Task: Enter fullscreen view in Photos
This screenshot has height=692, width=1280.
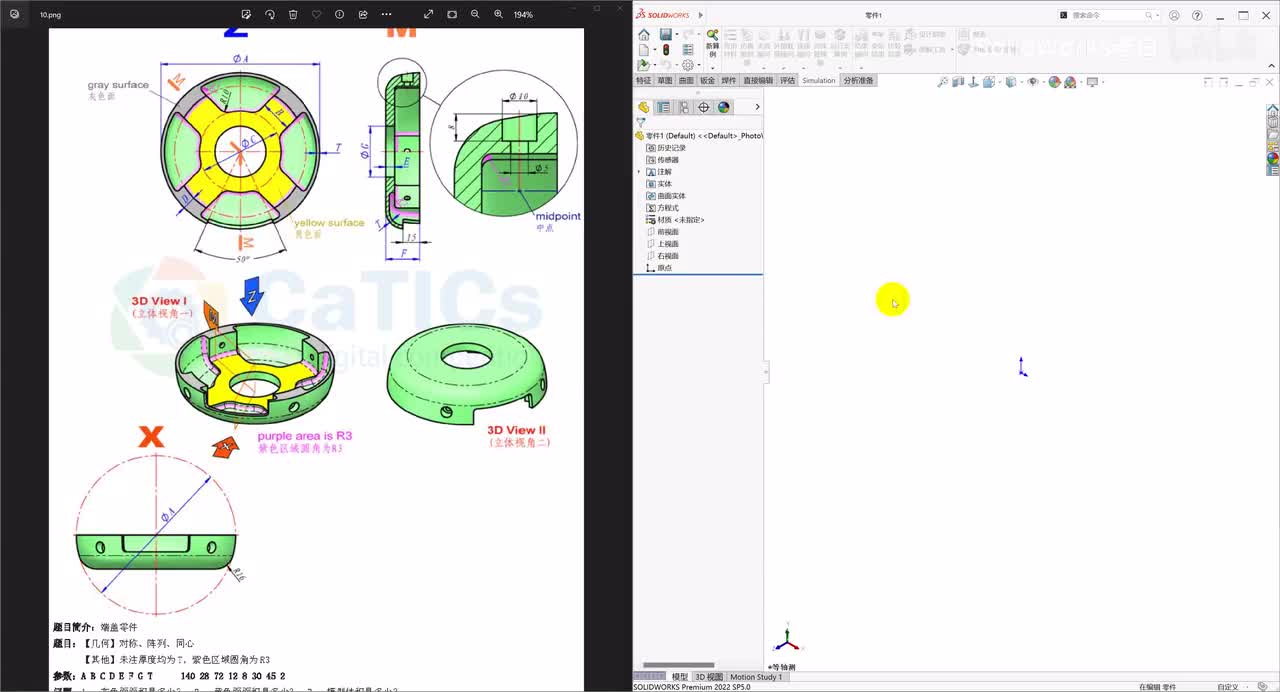Action: [x=429, y=15]
